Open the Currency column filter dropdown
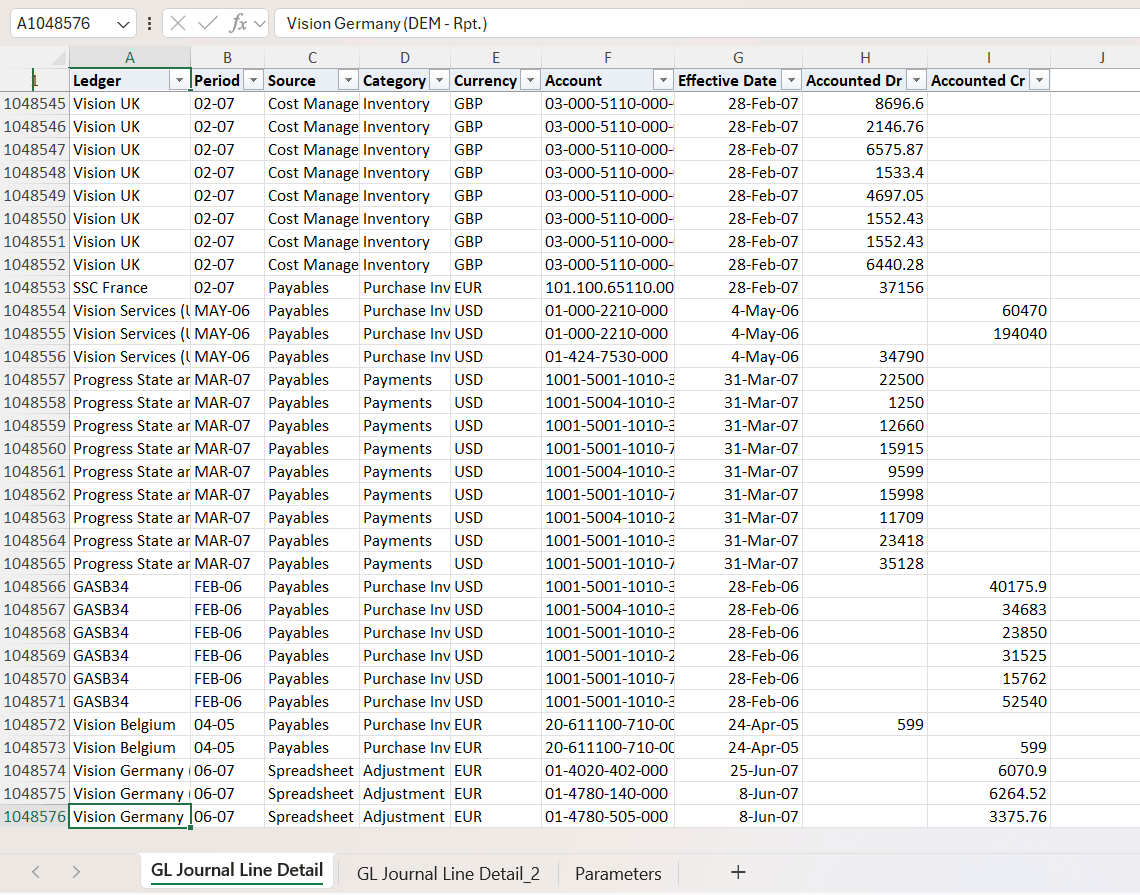Image resolution: width=1140 pixels, height=895 pixels. tap(531, 80)
